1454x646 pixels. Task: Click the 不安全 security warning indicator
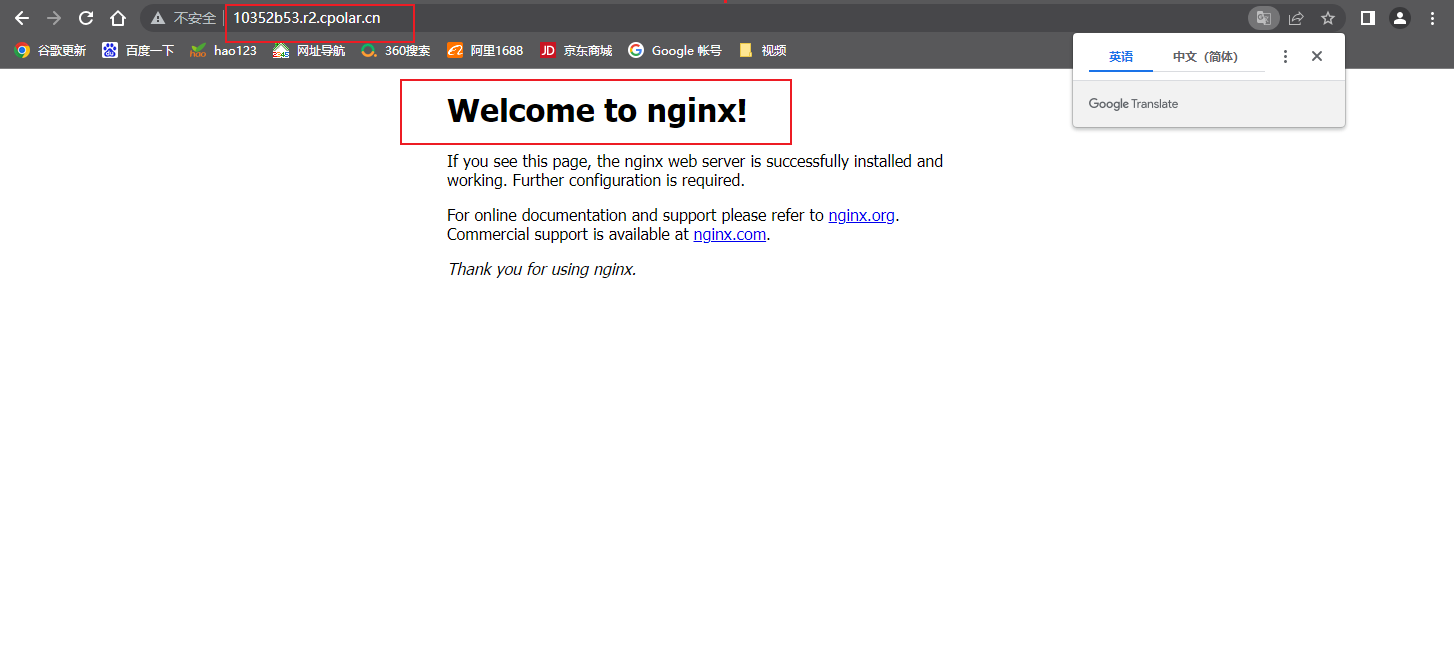183,18
